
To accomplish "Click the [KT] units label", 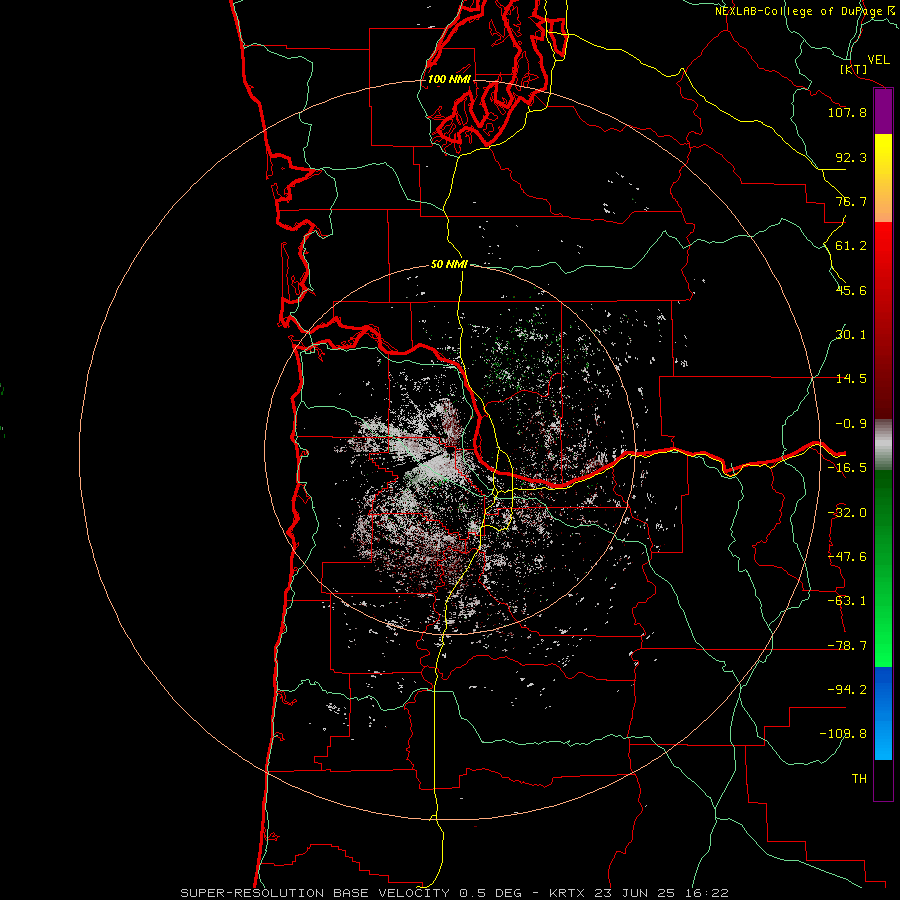I will tap(854, 69).
